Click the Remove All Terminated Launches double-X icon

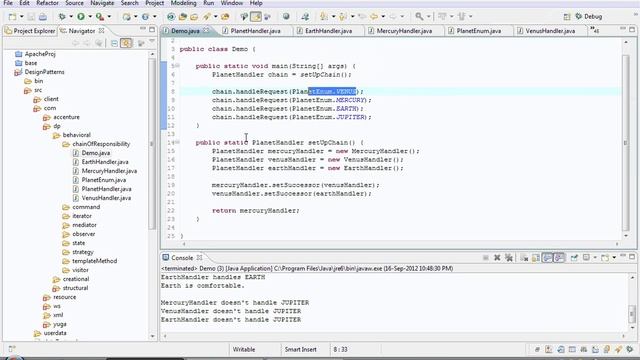point(509,258)
